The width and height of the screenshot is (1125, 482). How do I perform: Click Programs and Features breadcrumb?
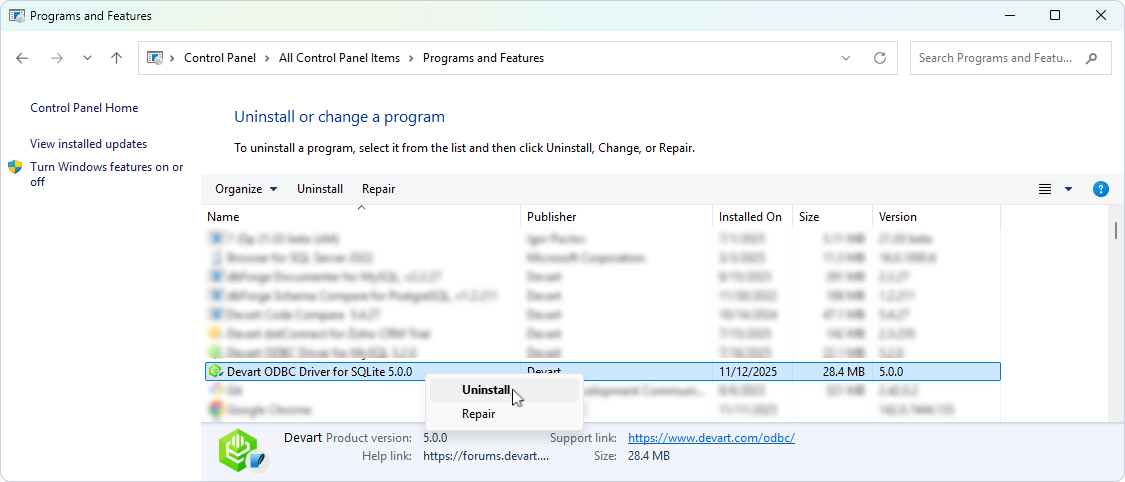click(x=484, y=58)
